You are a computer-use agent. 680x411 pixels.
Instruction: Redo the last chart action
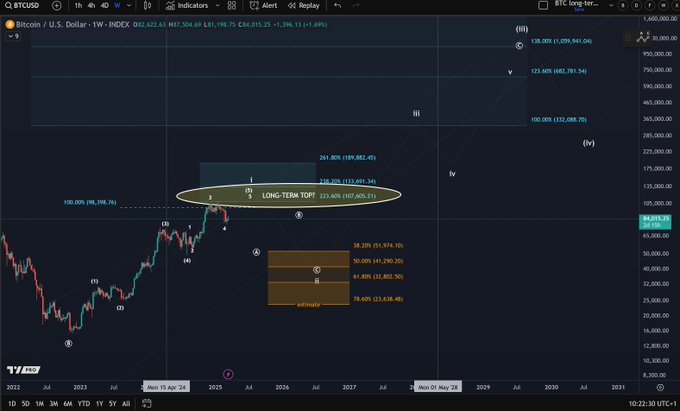[x=356, y=6]
